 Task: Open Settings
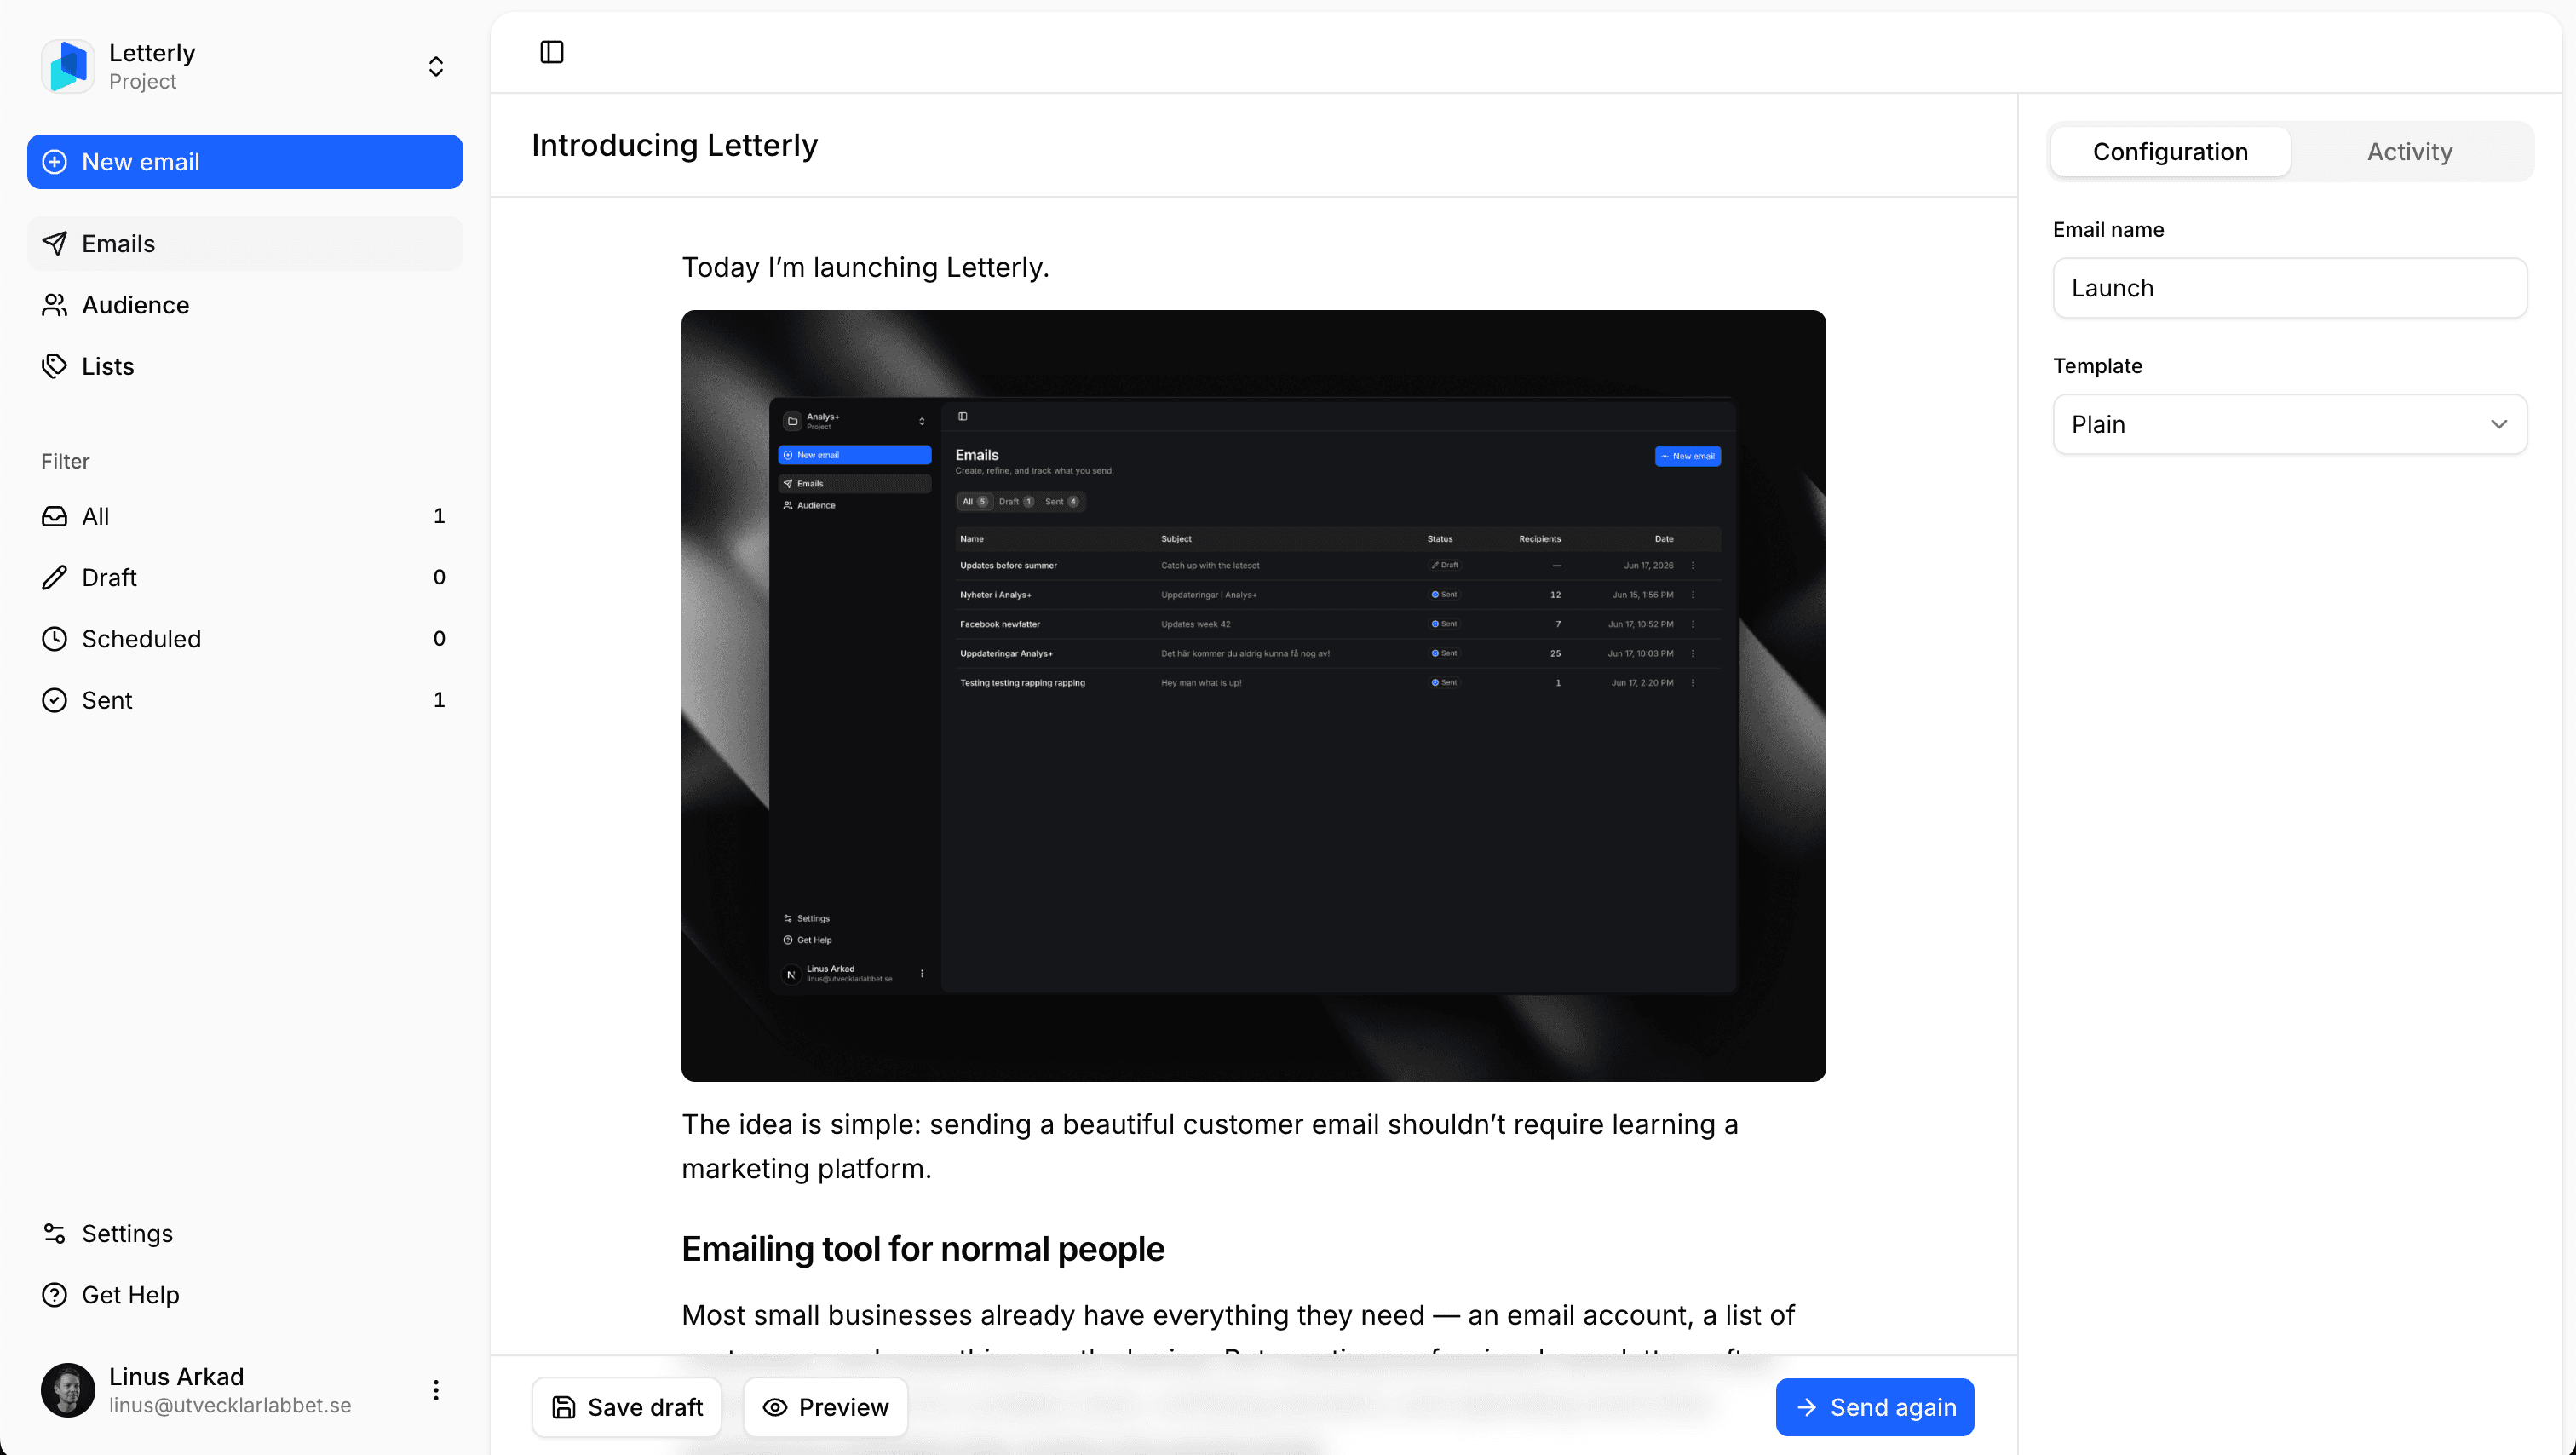(x=245, y=1234)
